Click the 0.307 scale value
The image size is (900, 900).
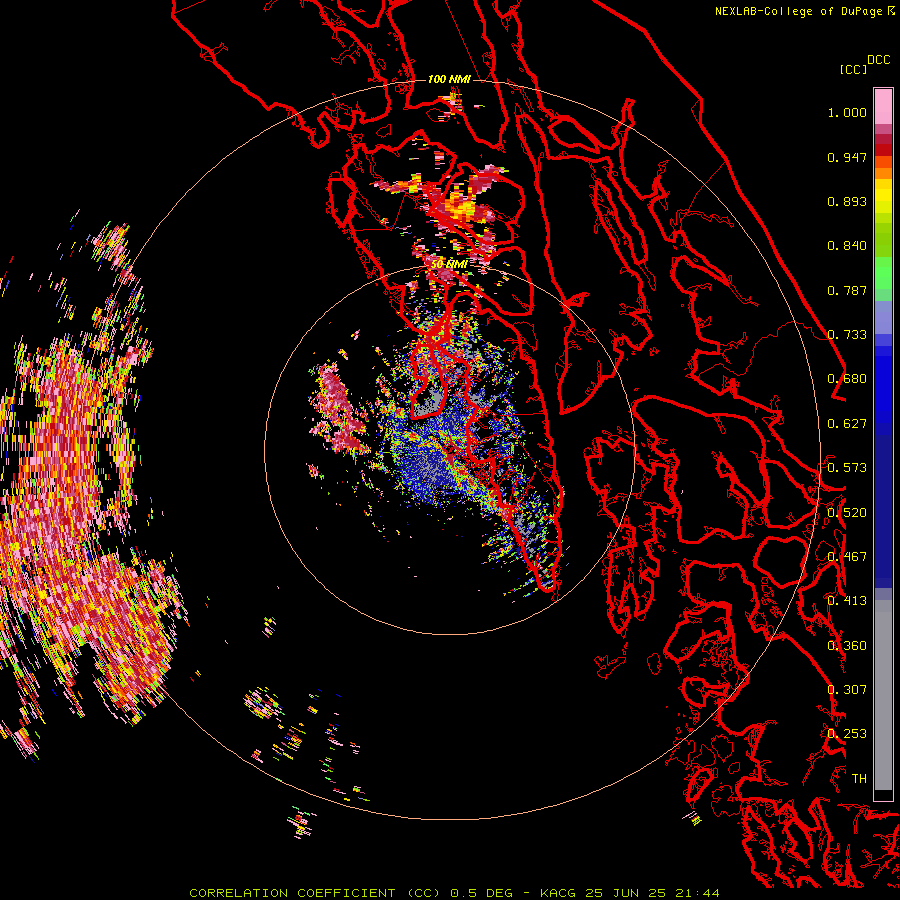click(847, 690)
